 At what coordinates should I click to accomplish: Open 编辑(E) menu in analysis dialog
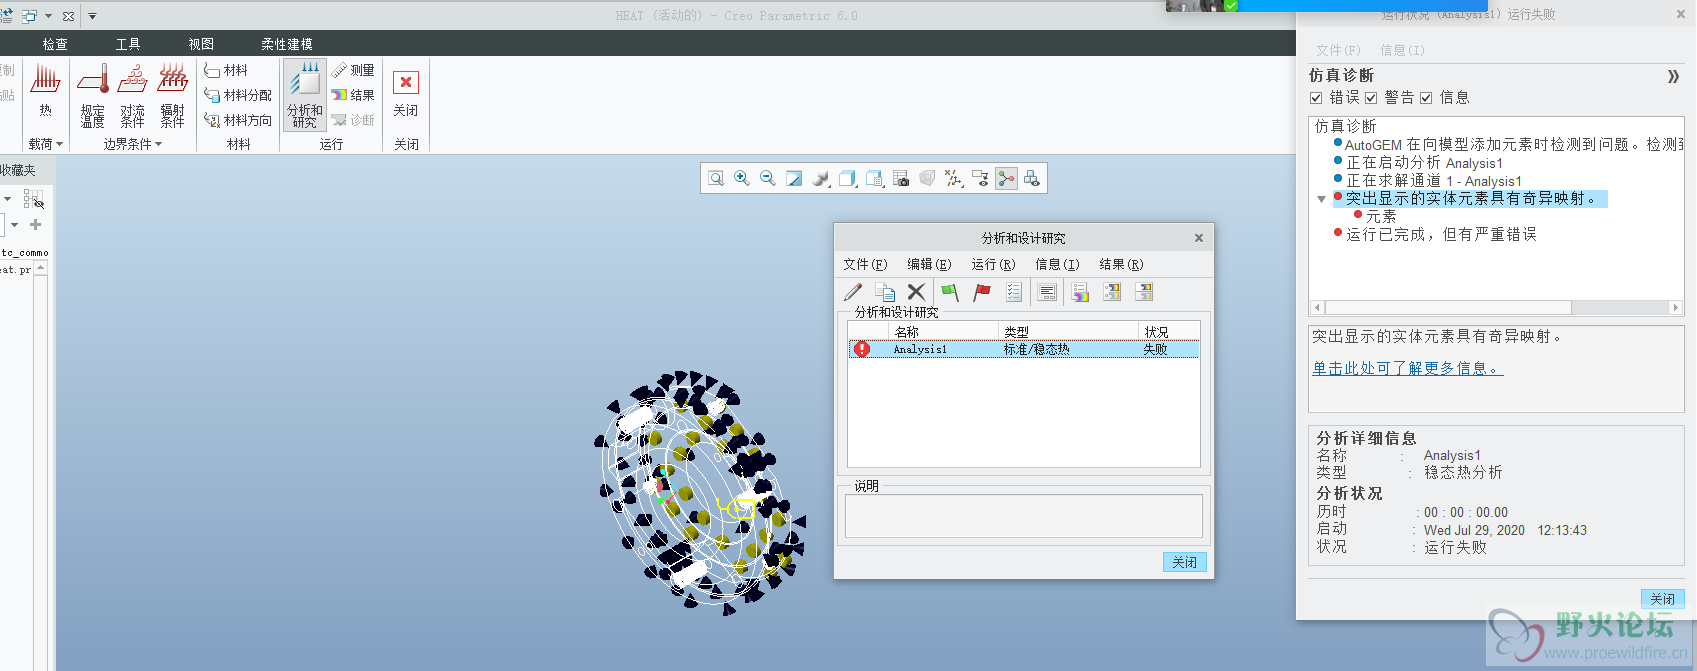(x=929, y=264)
